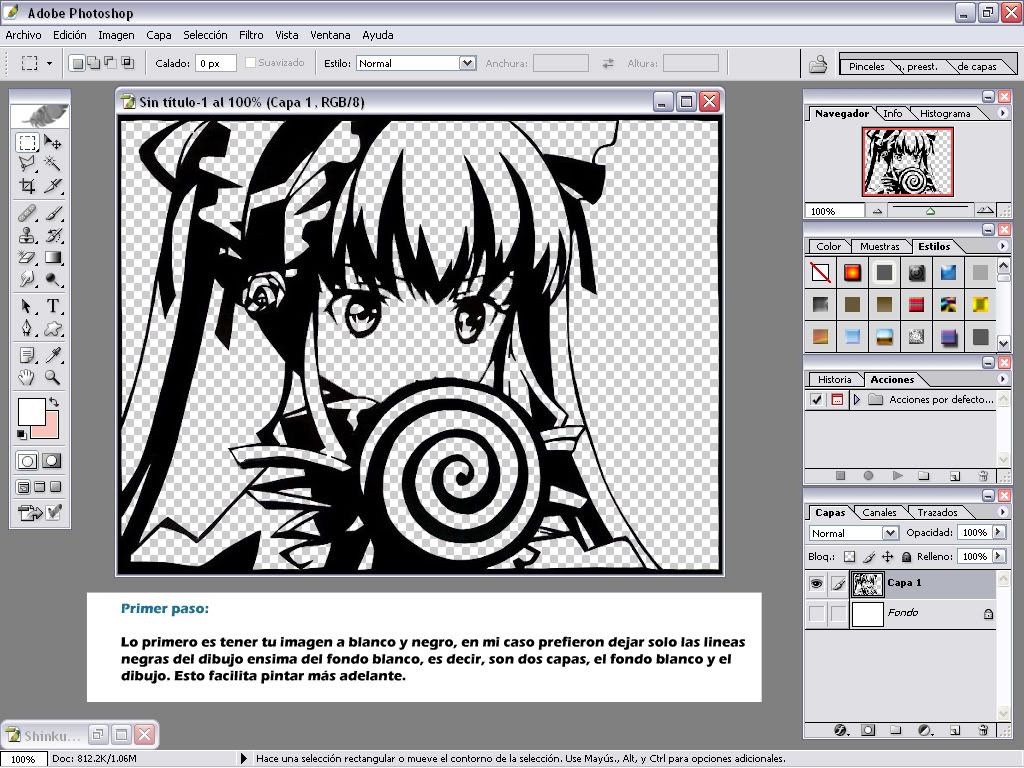Select the Brush tool
The image size is (1024, 768).
click(53, 213)
